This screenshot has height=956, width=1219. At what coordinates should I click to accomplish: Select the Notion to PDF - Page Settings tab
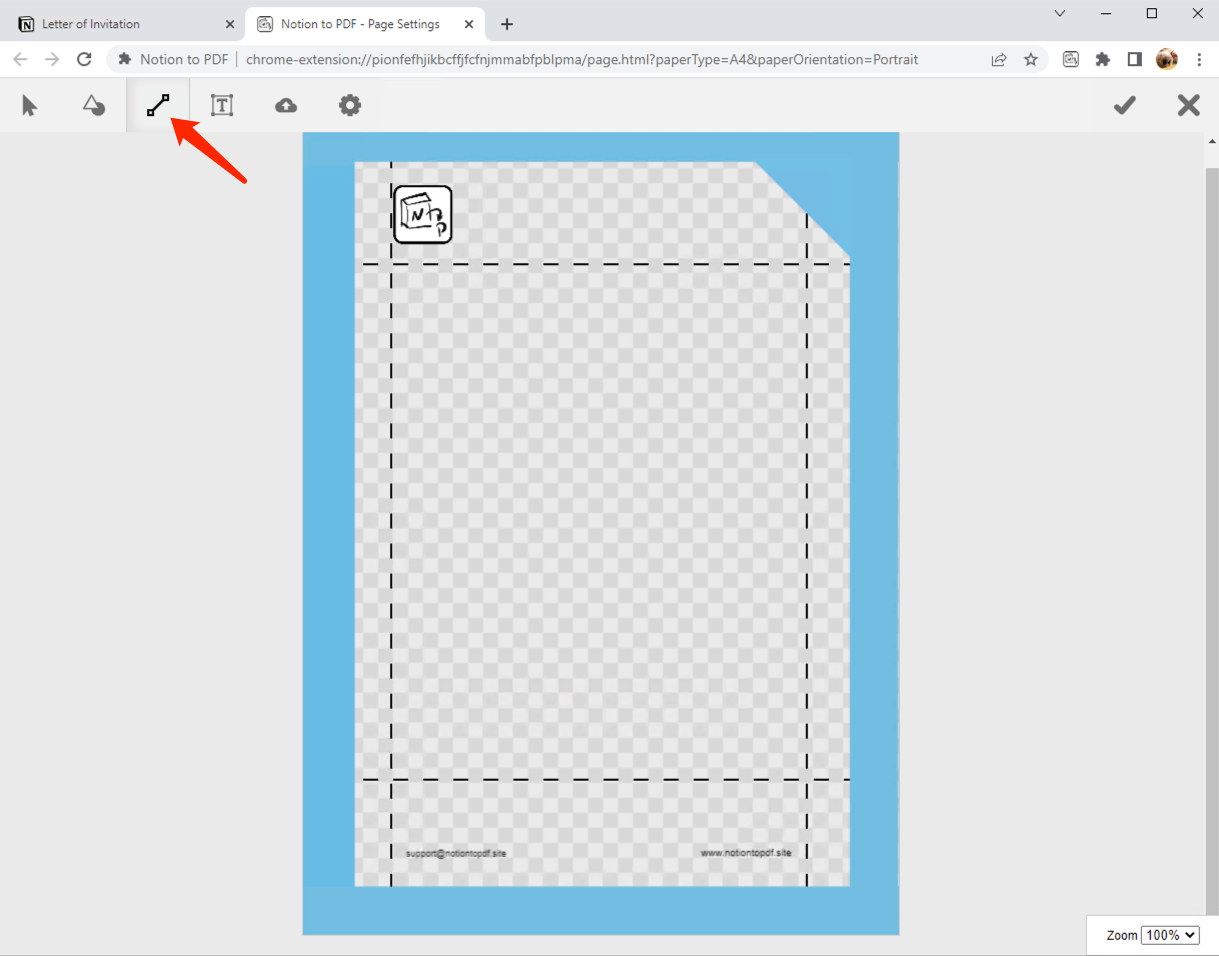(x=360, y=24)
